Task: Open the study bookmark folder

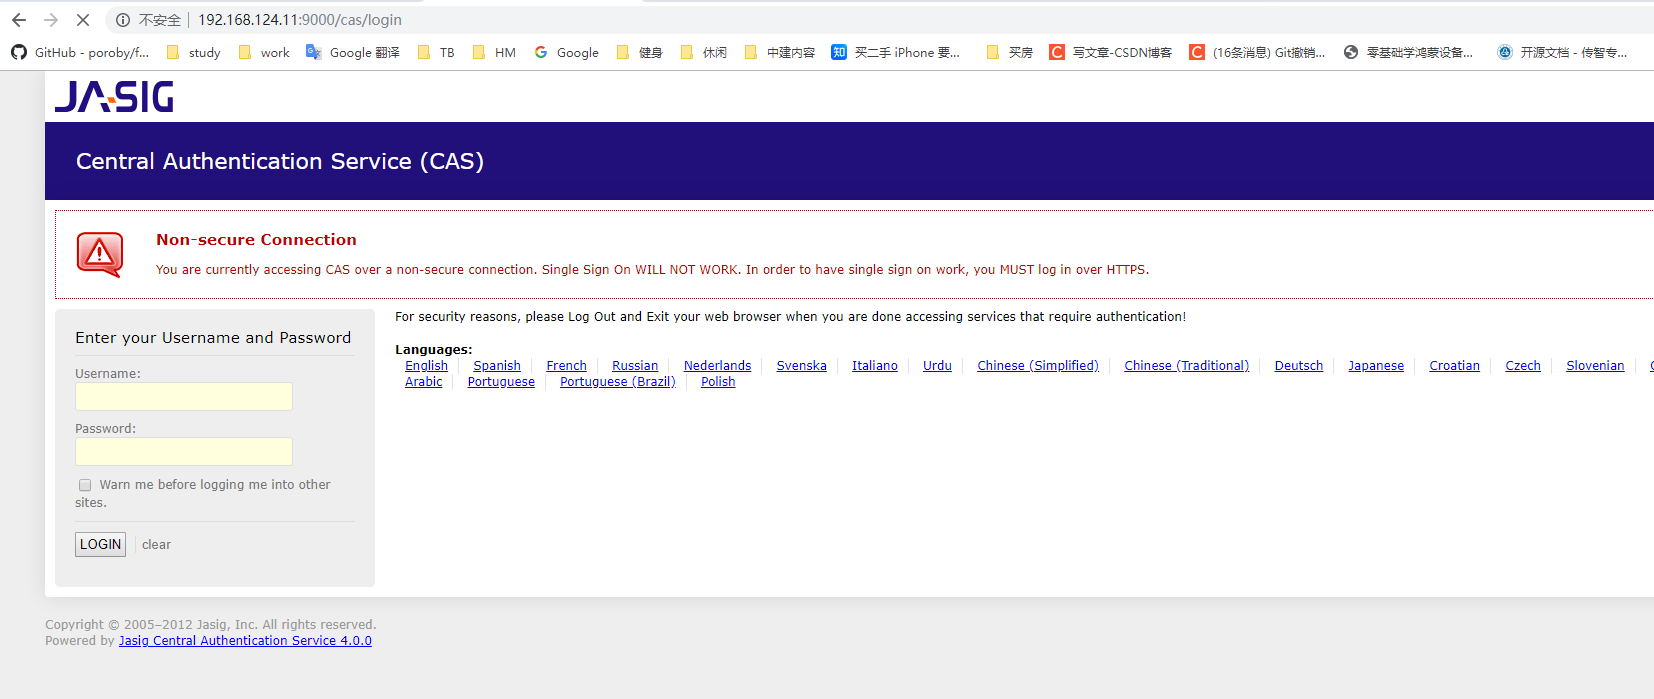Action: pyautogui.click(x=193, y=52)
